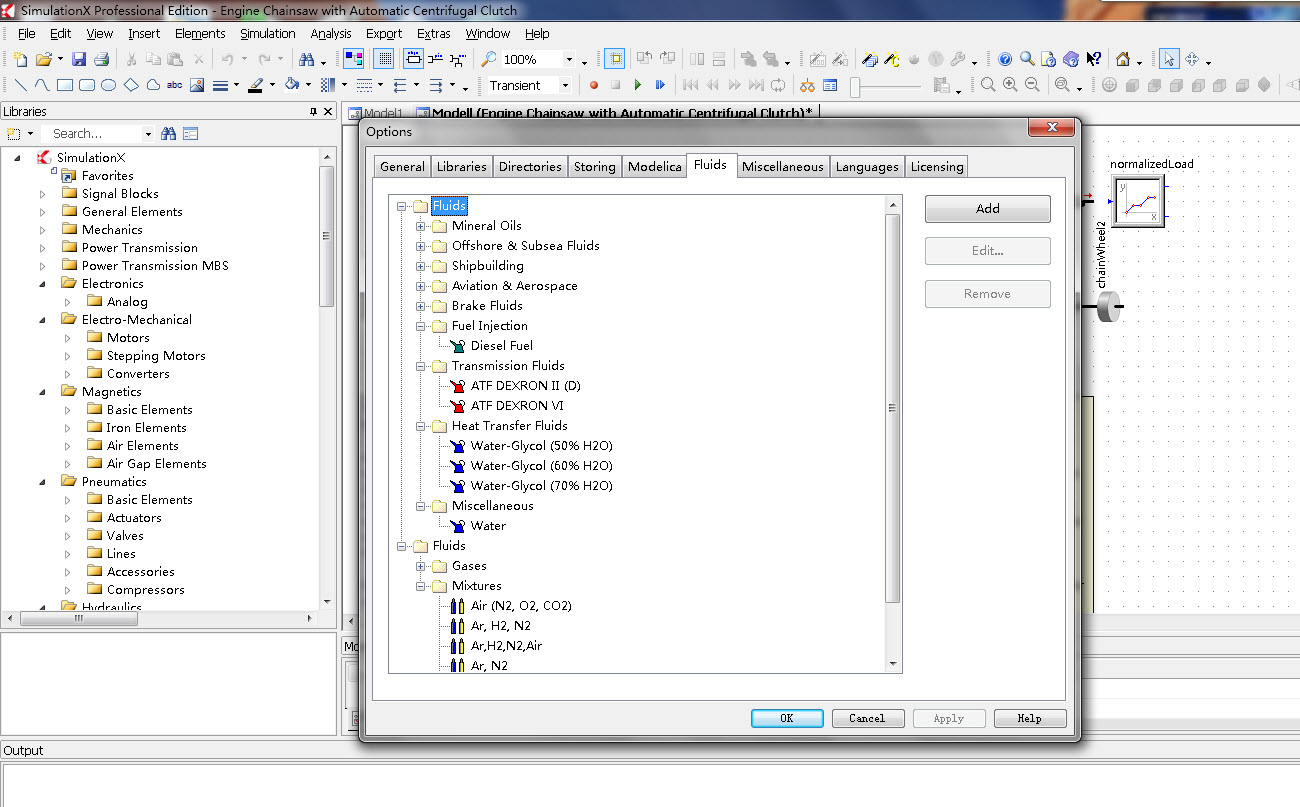Viewport: 1300px width, 807px height.
Task: Toggle the Libraries panel pin icon
Action: point(314,112)
